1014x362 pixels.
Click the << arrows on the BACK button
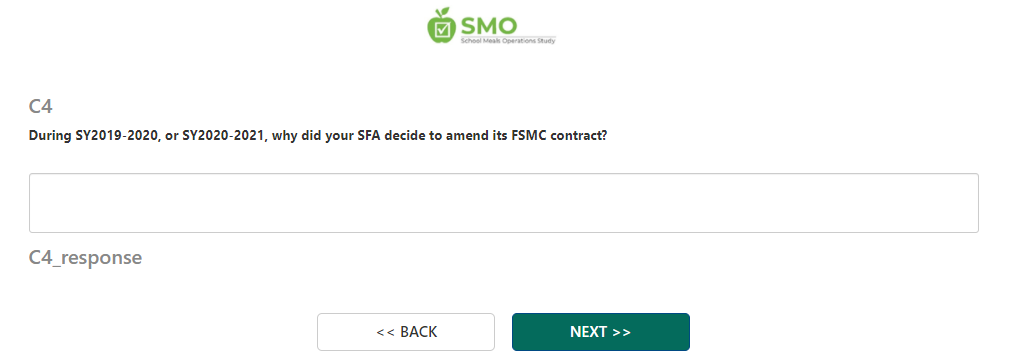(386, 332)
